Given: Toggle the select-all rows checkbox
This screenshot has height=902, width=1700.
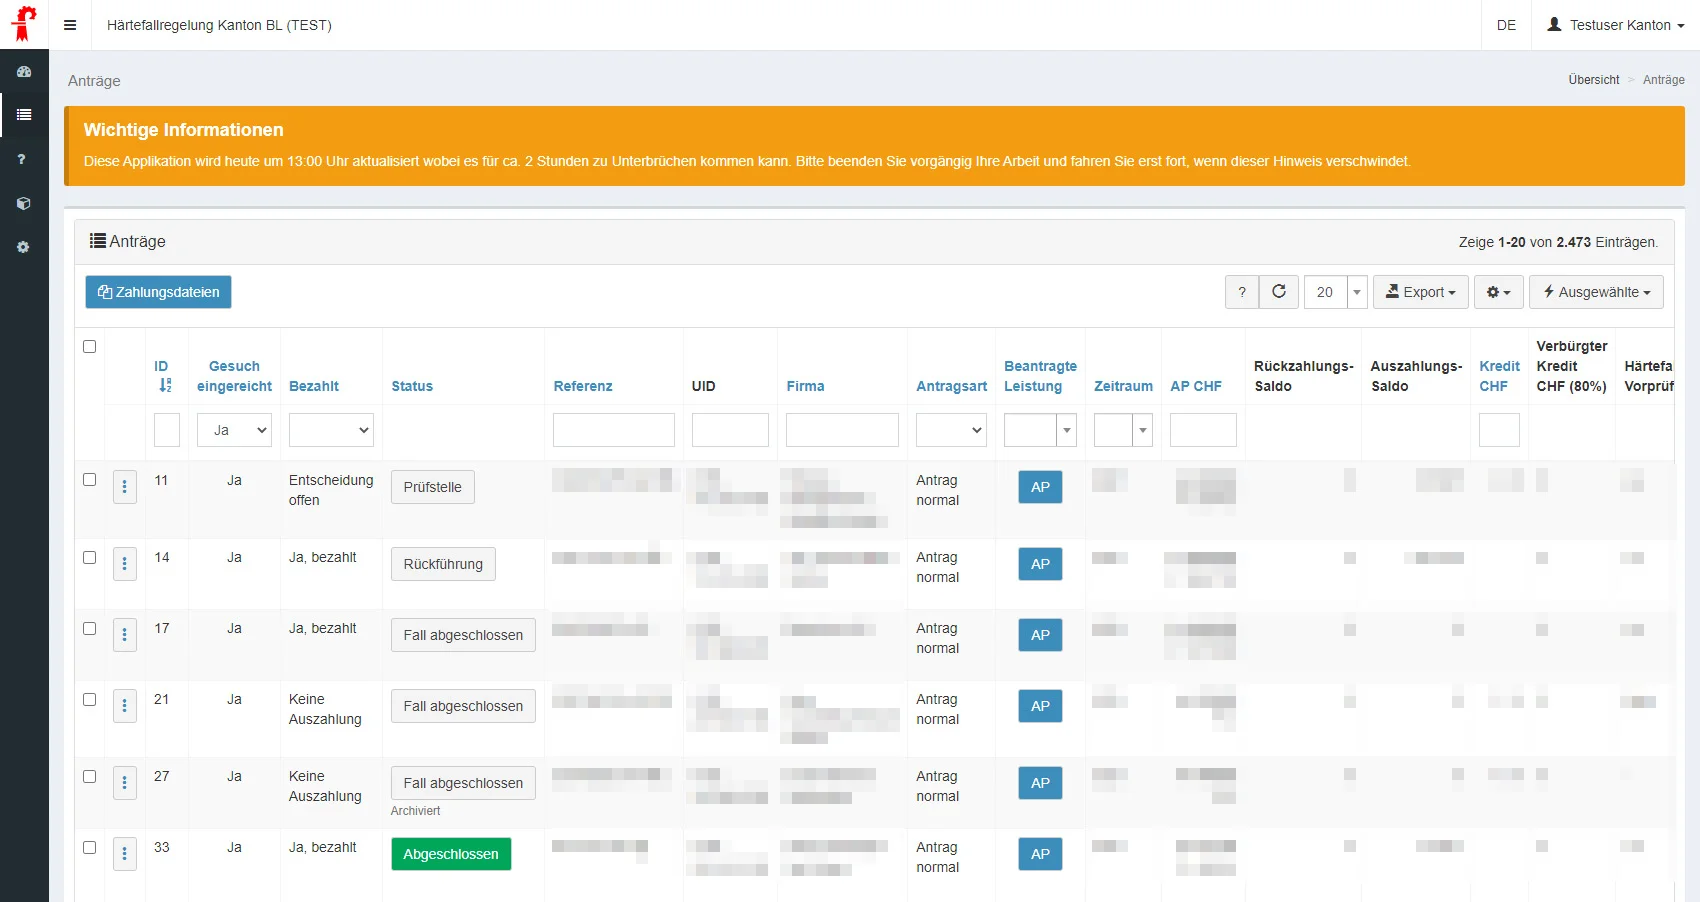Looking at the screenshot, I should [x=90, y=347].
